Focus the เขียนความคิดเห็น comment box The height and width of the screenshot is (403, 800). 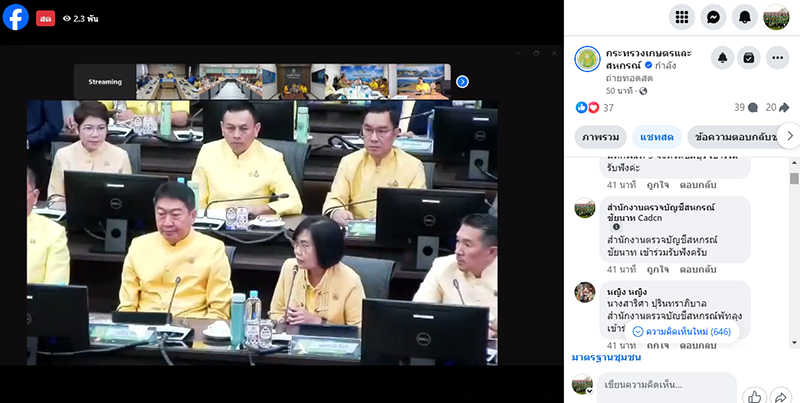(667, 385)
